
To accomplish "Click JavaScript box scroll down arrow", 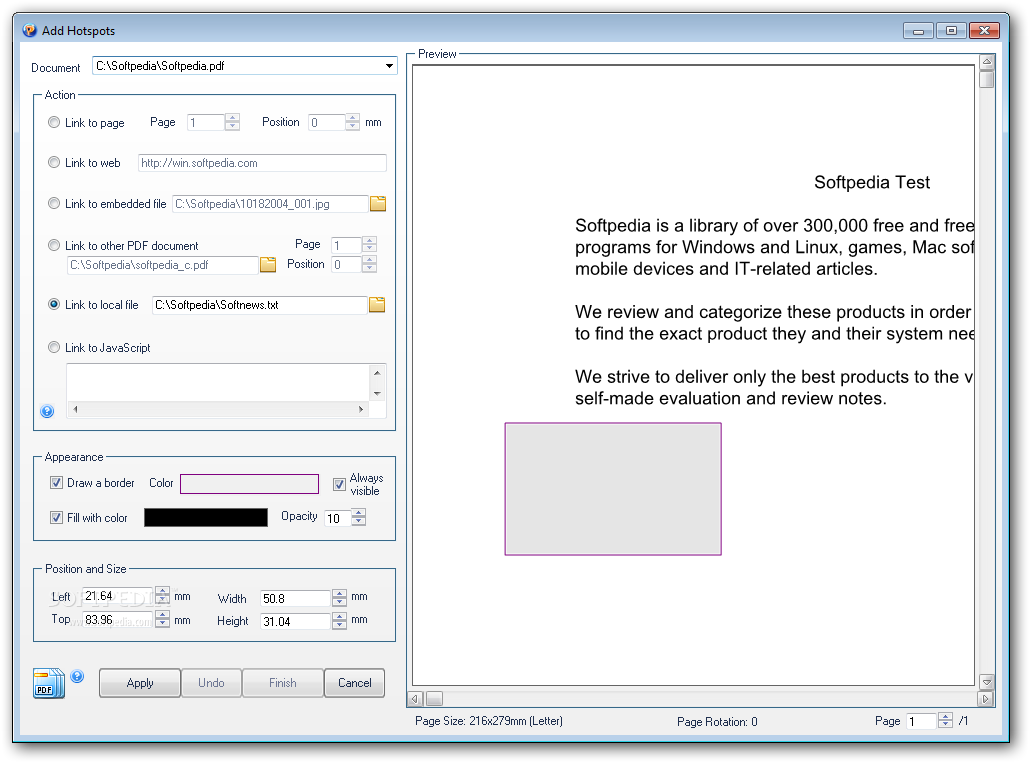I will [377, 393].
